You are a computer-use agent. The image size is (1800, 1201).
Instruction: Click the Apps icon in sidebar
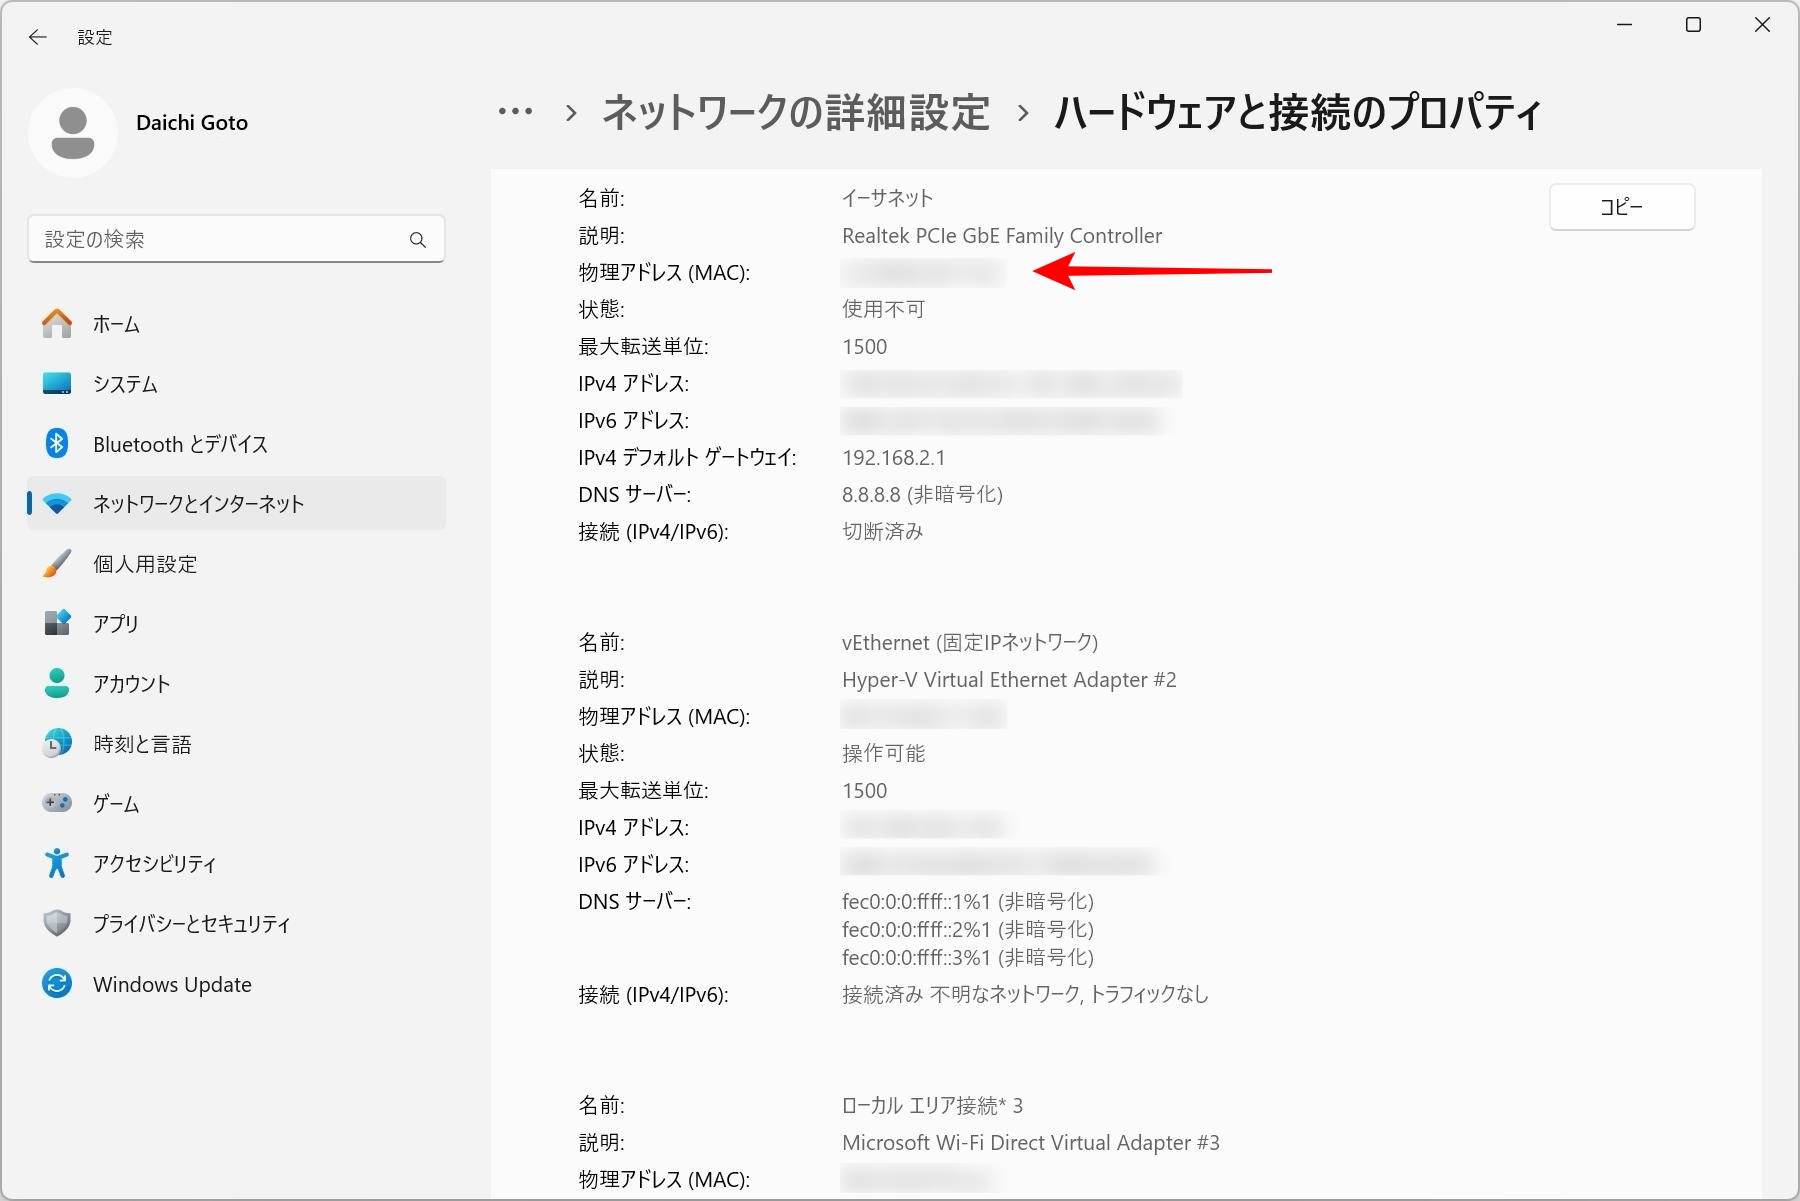57,623
